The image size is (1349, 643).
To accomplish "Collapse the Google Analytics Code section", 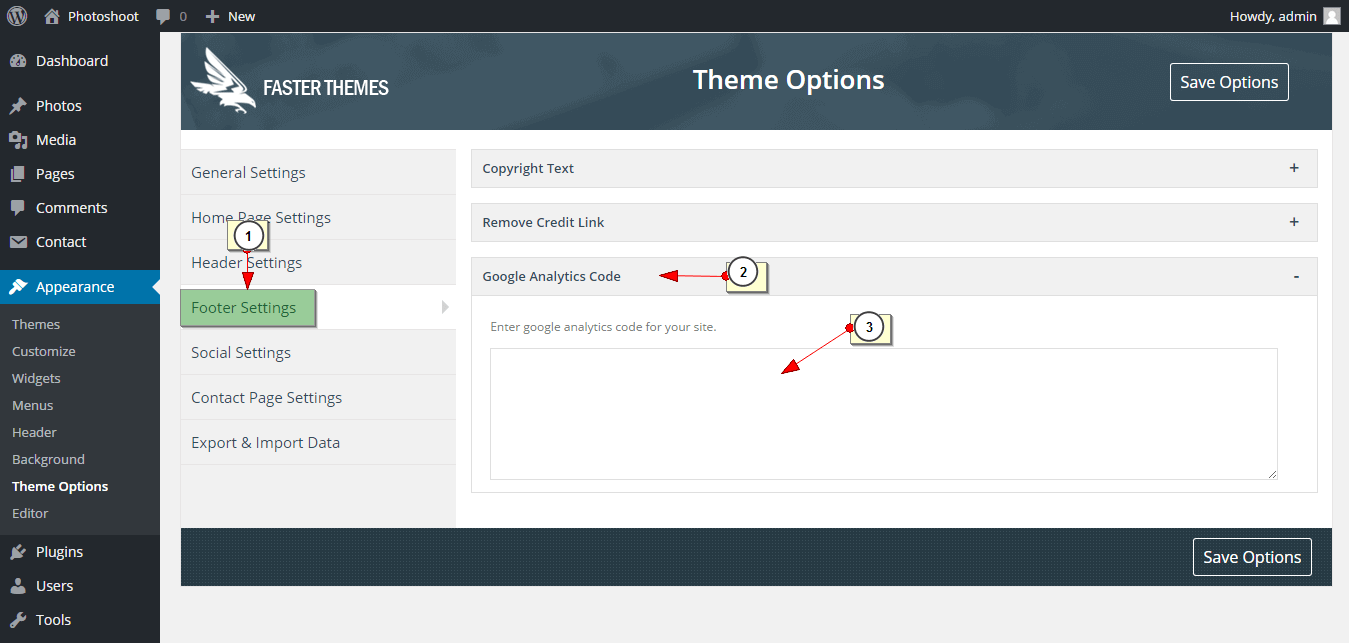I will click(894, 276).
